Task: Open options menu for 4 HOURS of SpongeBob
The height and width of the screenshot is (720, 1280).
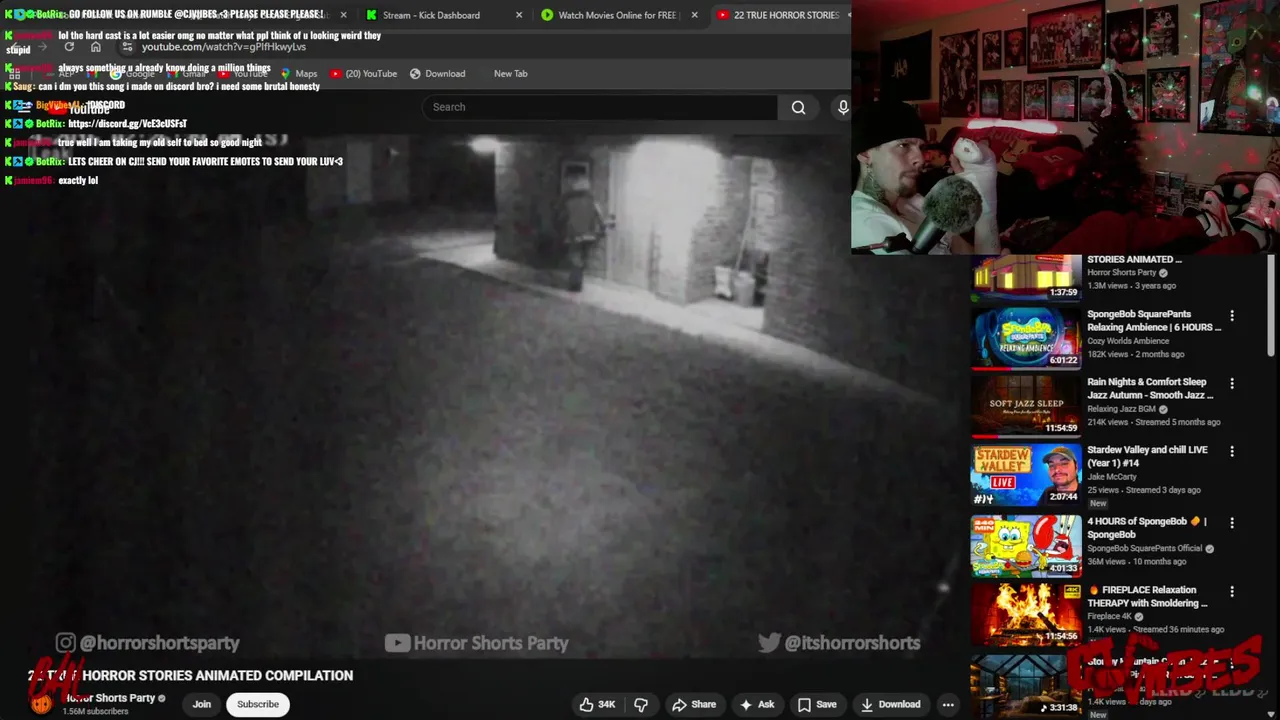Action: 1232,523
